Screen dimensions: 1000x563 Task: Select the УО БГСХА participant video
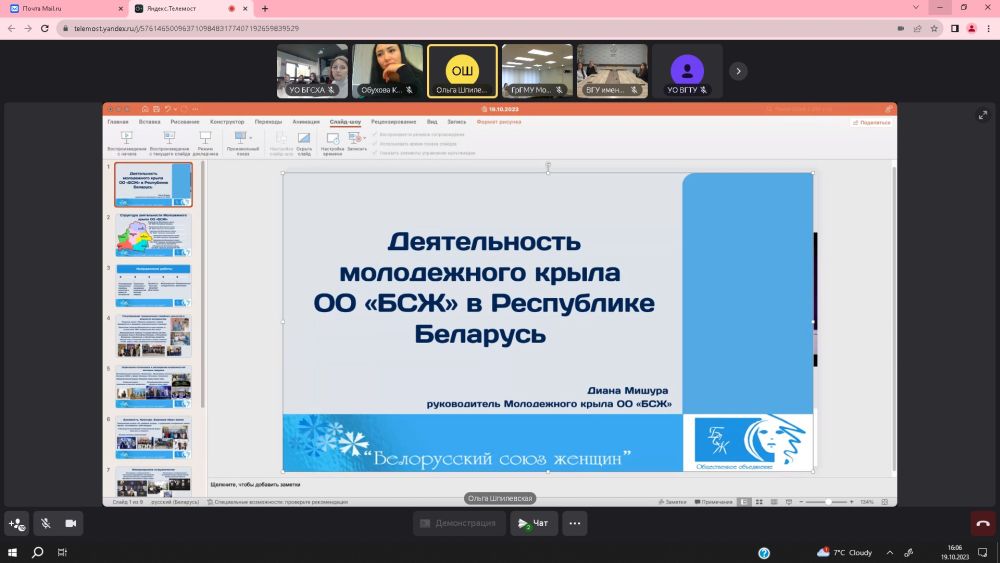click(x=312, y=71)
